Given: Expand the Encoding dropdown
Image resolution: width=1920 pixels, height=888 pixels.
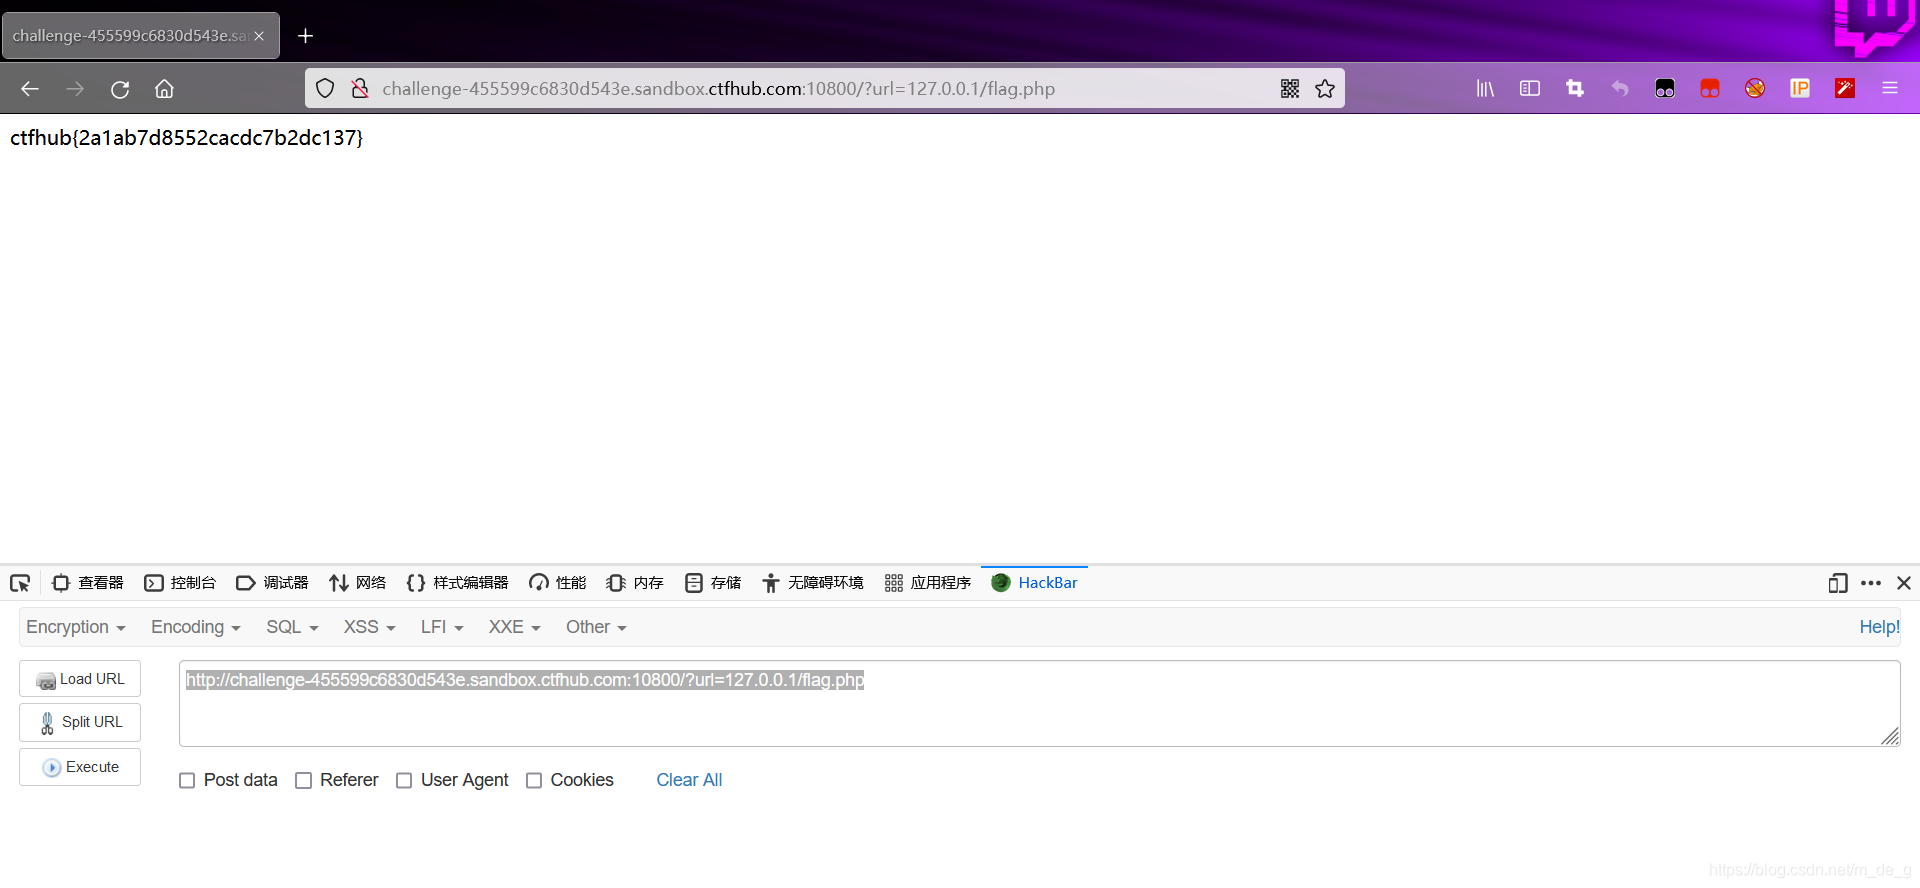Looking at the screenshot, I should (x=196, y=627).
